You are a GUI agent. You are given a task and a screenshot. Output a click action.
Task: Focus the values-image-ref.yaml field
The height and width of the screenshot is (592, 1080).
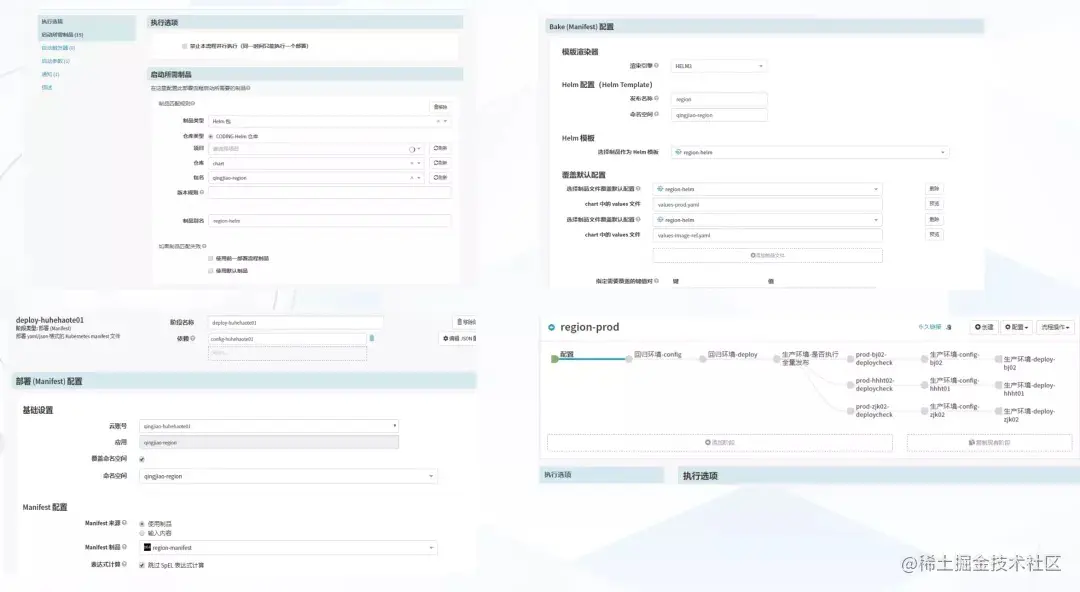pos(767,235)
